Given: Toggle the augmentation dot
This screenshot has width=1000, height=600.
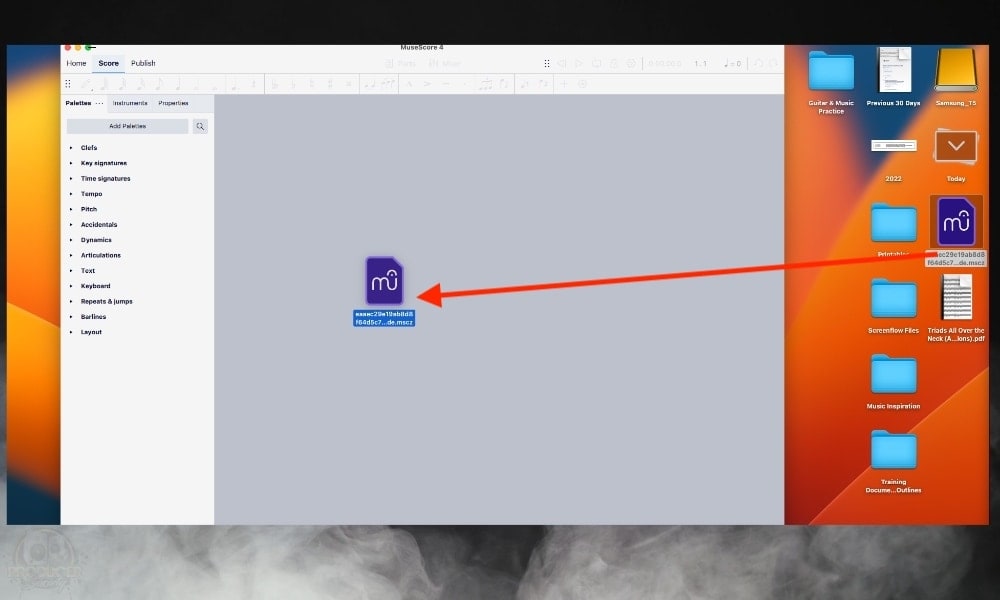Looking at the screenshot, I should (x=234, y=84).
